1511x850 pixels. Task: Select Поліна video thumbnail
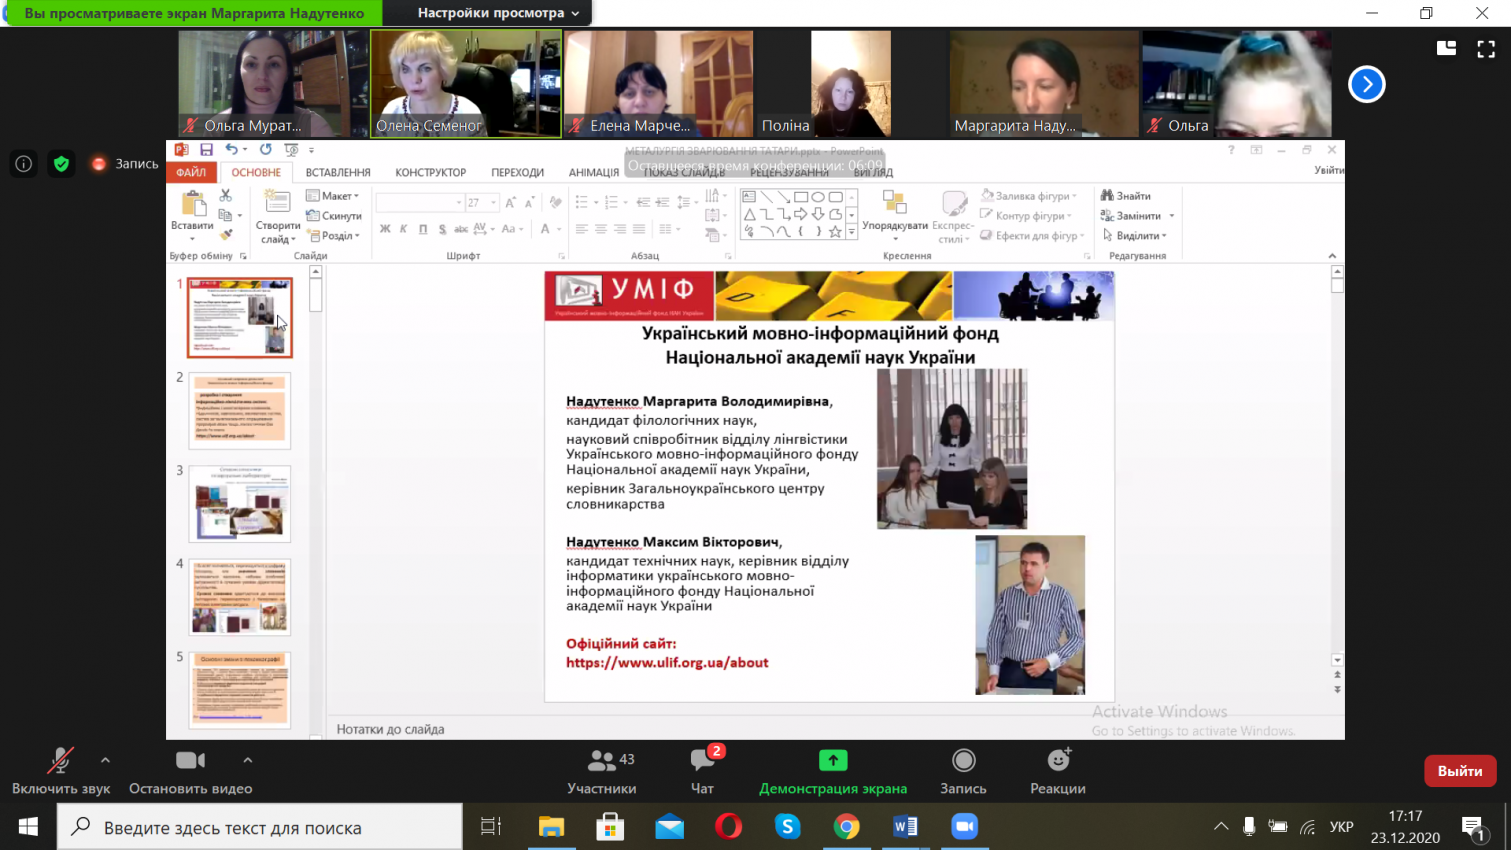[x=850, y=83]
